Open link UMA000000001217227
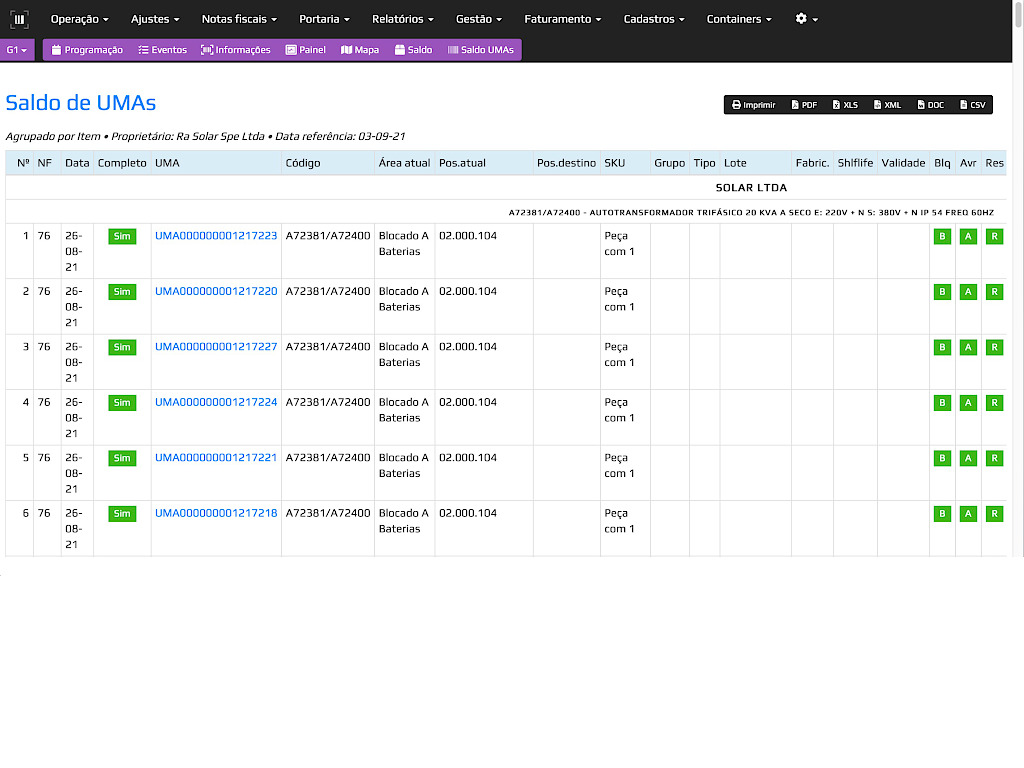The height and width of the screenshot is (768, 1024). point(216,347)
